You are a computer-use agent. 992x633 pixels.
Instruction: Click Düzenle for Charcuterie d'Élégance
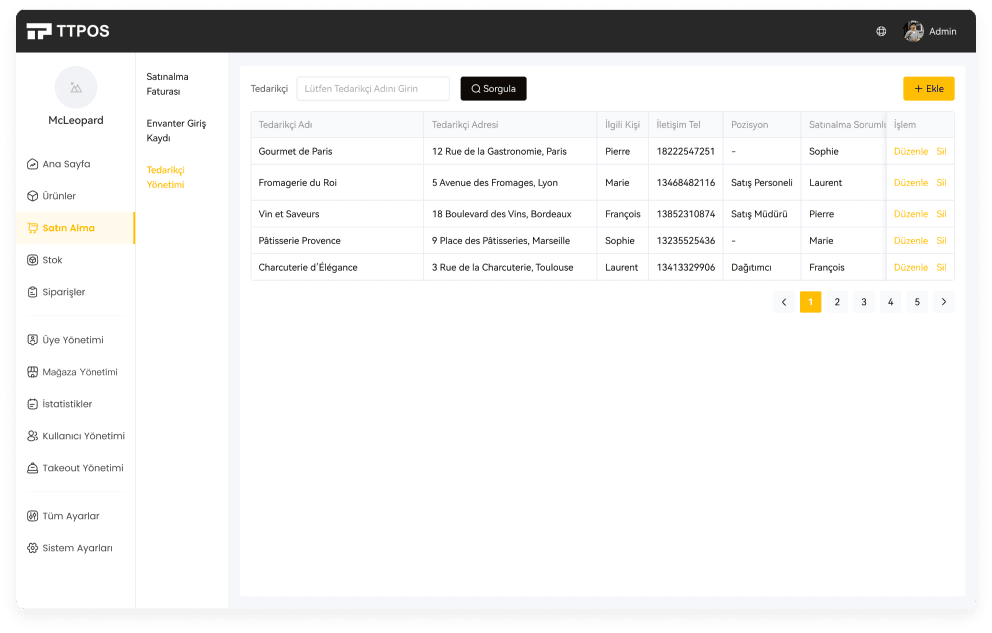(910, 267)
